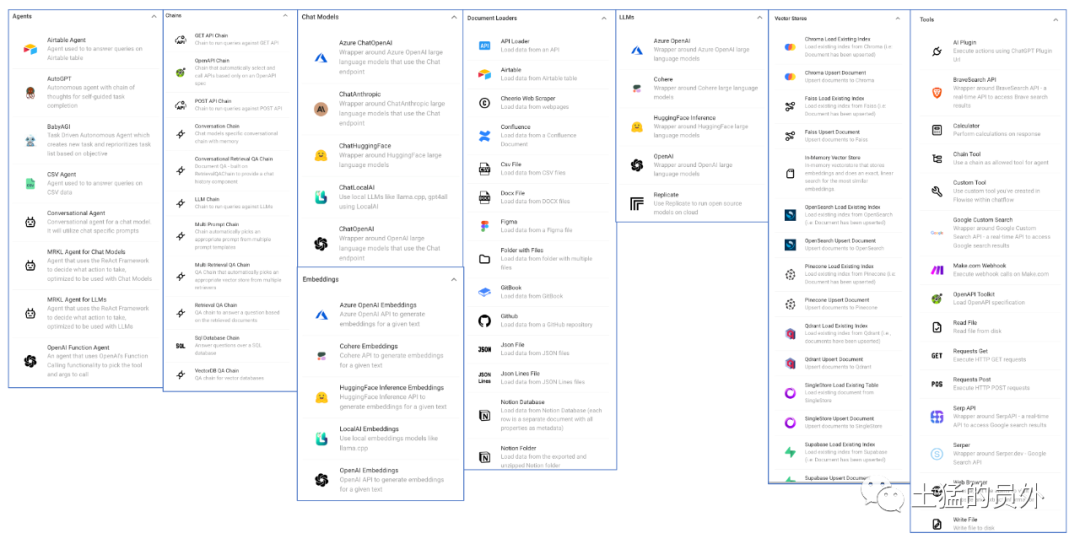The image size is (1080, 544).
Task: Select the OpenAI Function Agent icon
Action: point(30,361)
